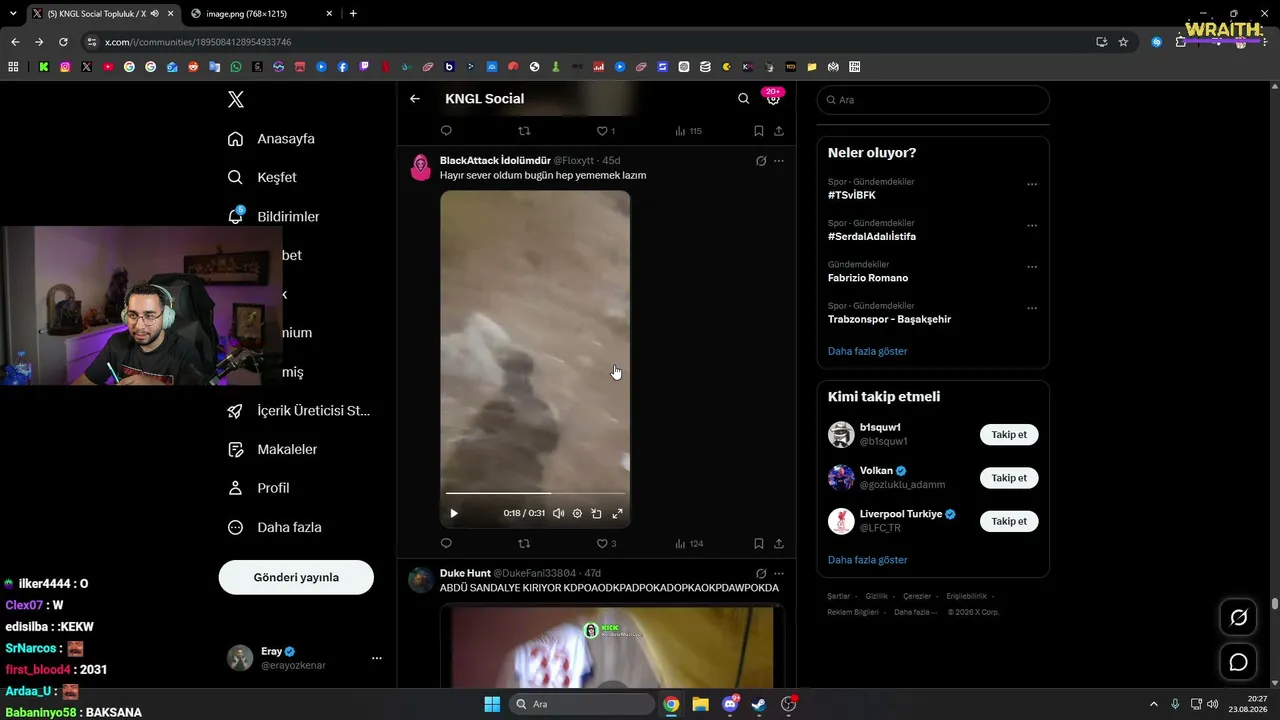Screen dimensions: 1280x720
Task: Seek on the video progress bar
Action: pos(535,493)
